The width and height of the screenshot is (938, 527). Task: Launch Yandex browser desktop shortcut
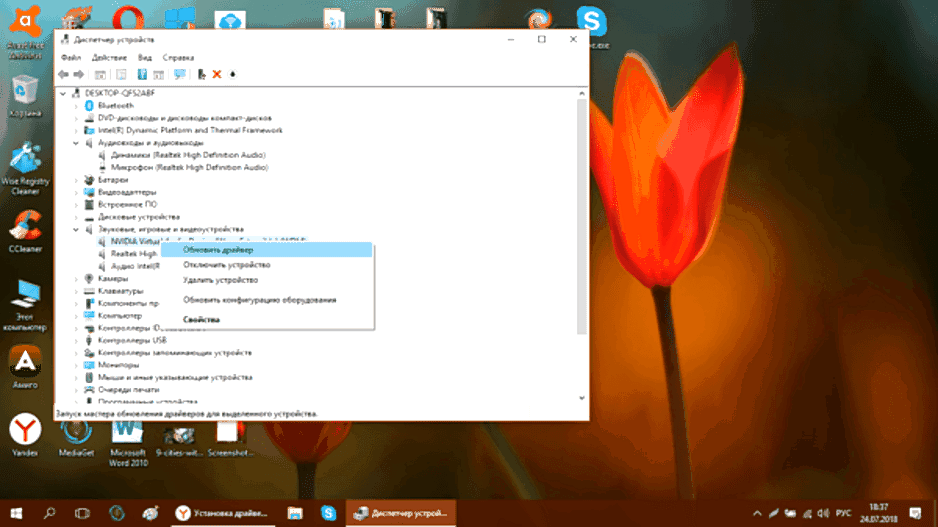pos(24,432)
